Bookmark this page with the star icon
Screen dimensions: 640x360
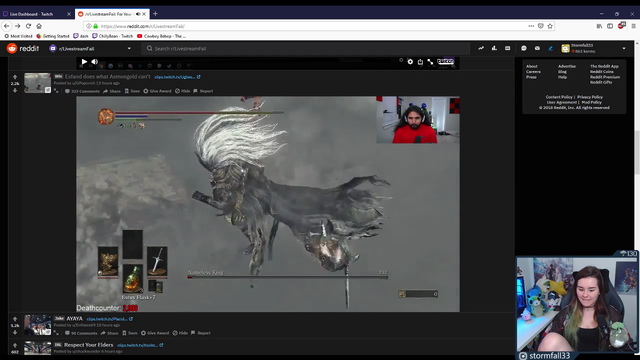(x=550, y=26)
